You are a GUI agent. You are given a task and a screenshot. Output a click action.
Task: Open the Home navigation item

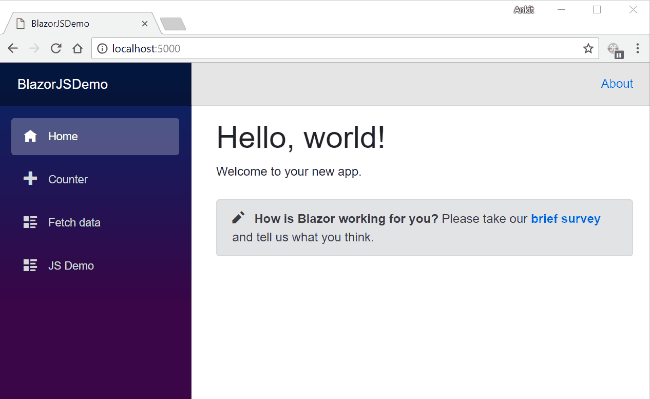click(95, 136)
